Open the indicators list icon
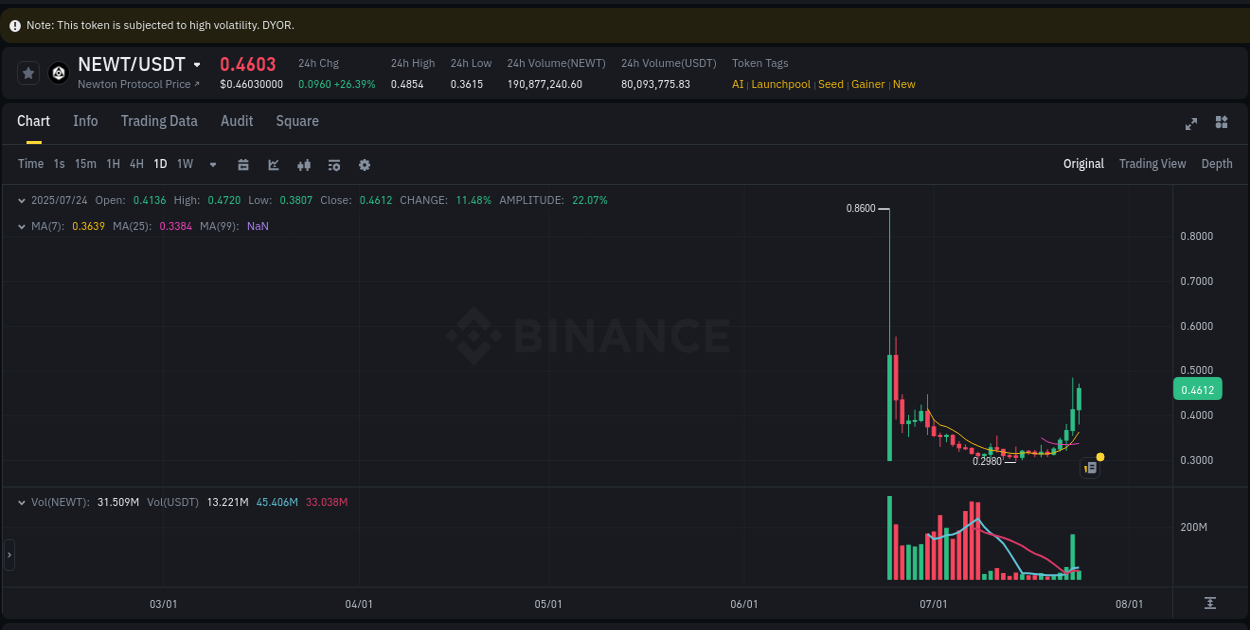The width and height of the screenshot is (1250, 630). (x=334, y=164)
